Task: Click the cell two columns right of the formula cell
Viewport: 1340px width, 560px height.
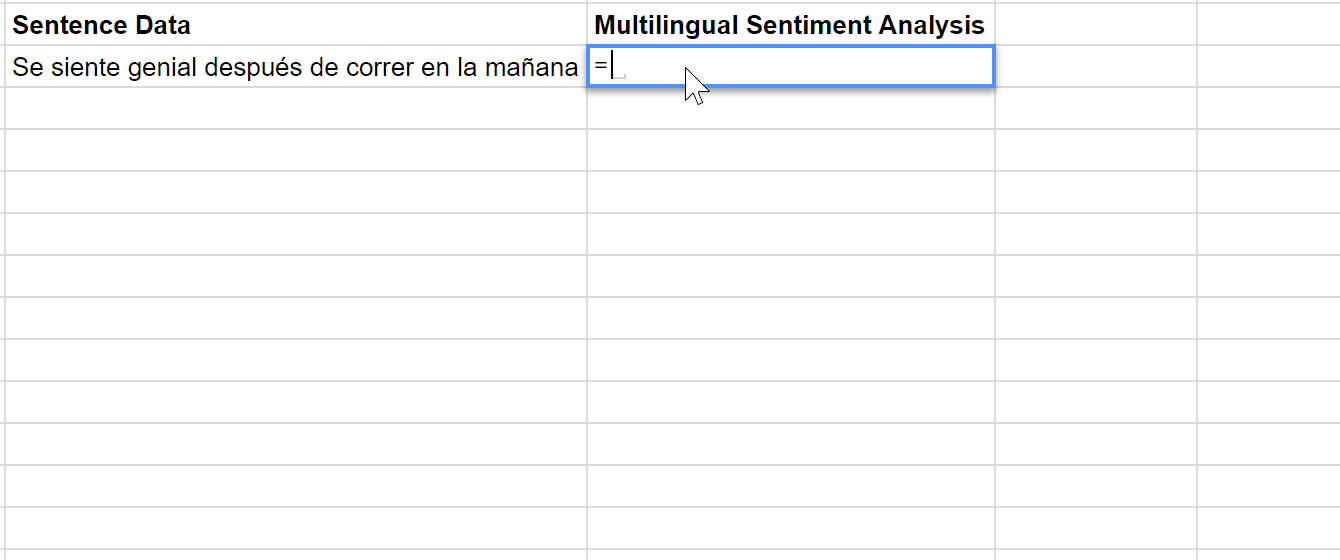Action: tap(1268, 66)
